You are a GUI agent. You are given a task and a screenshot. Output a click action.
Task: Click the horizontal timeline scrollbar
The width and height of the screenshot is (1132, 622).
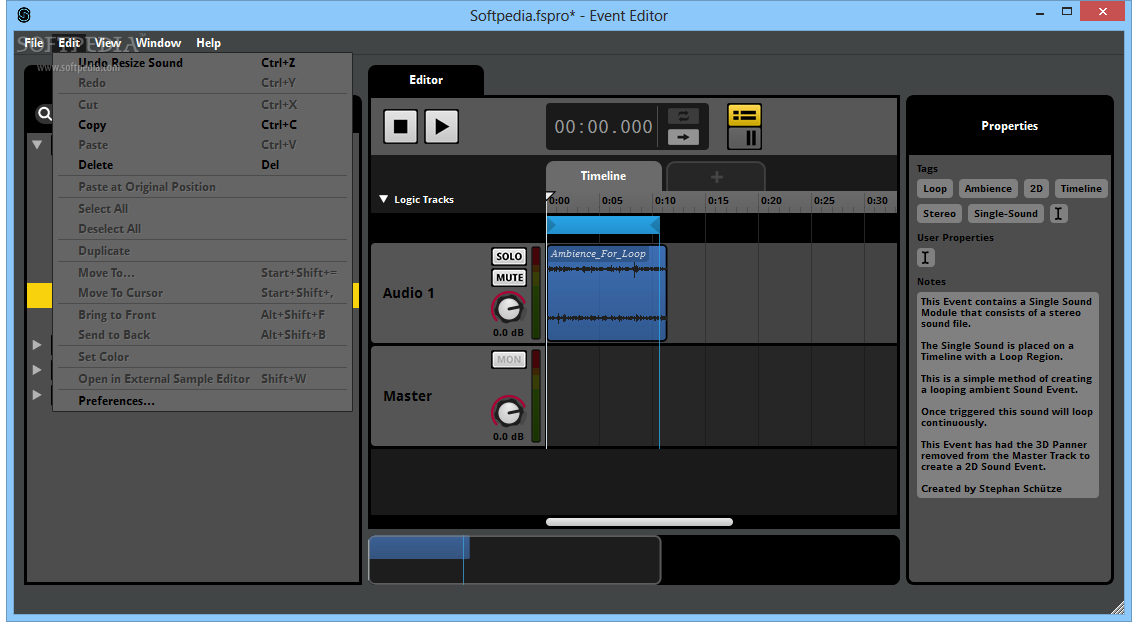click(640, 522)
